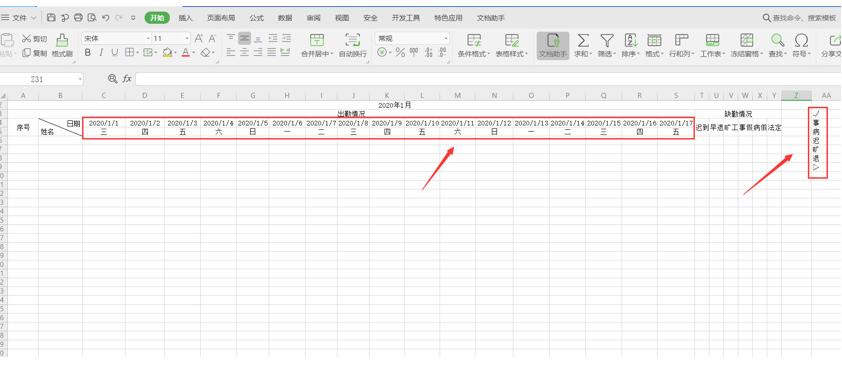Image resolution: width=842 pixels, height=367 pixels.
Task: Click the Conditional Formatting icon
Action: click(474, 40)
